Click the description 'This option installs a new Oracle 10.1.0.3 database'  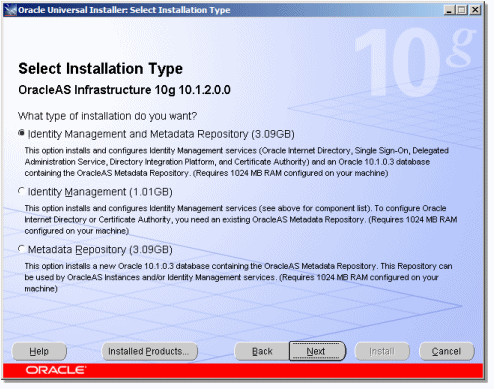[x=238, y=277]
